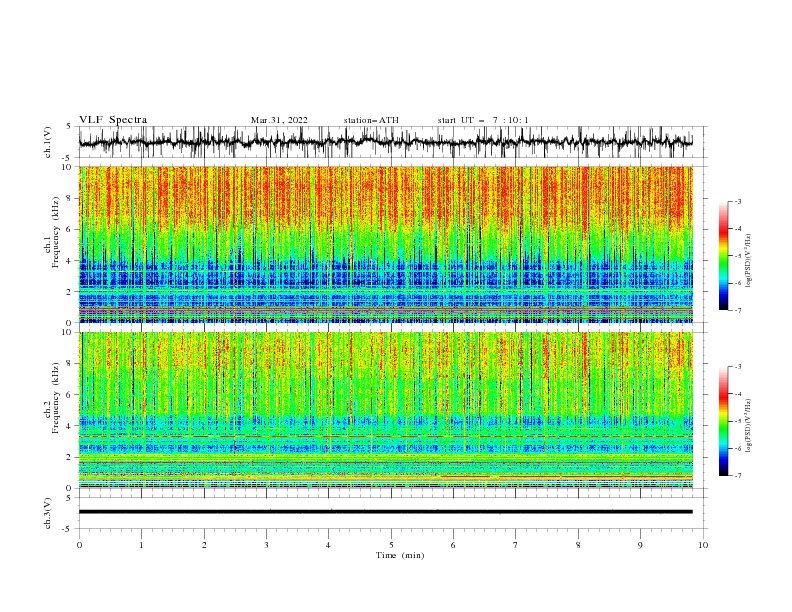Click the -3 label on ch.1 color bar
Screen dimensions: 792x612
pyautogui.click(x=738, y=201)
